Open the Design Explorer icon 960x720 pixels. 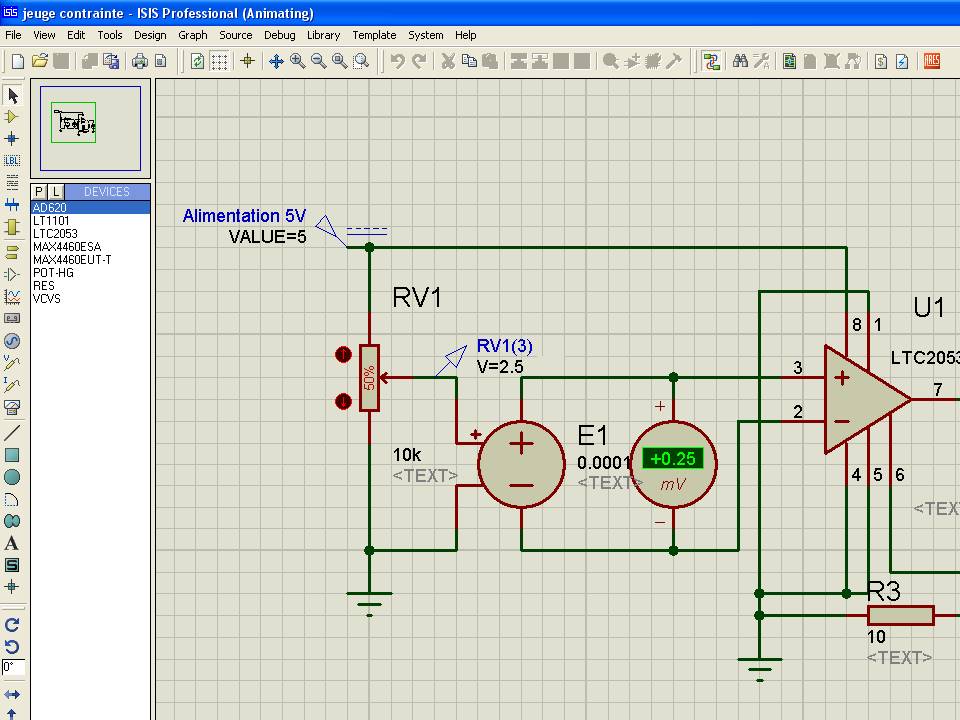(790, 61)
